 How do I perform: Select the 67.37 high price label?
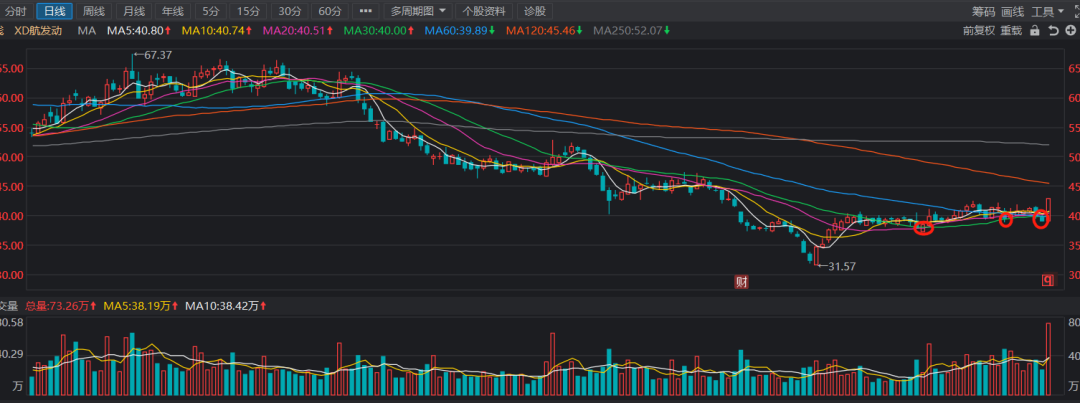click(157, 55)
